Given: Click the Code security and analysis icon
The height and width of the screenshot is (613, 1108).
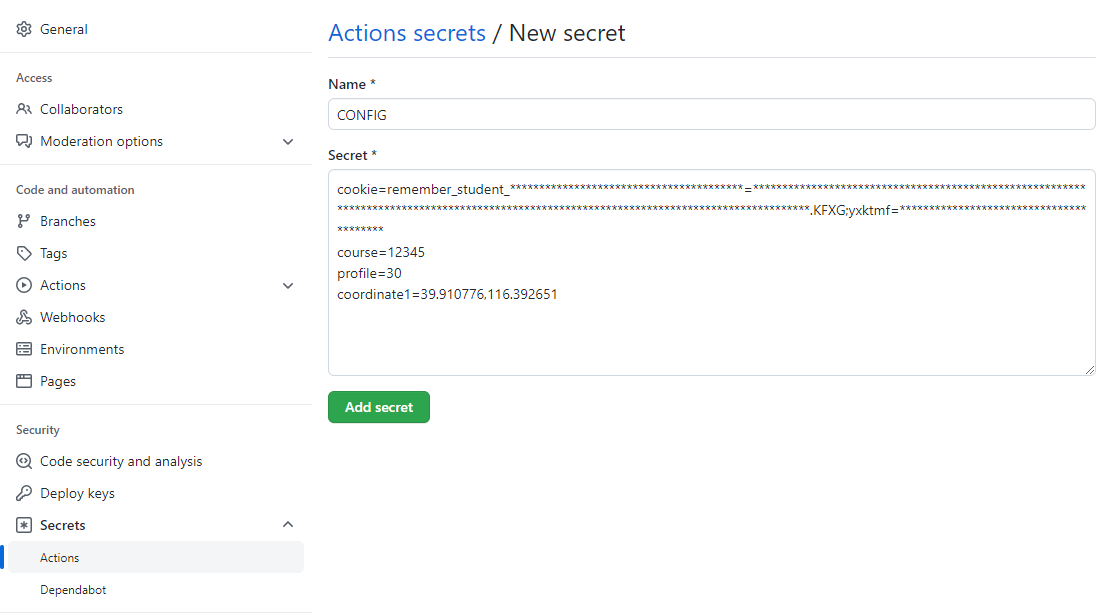Looking at the screenshot, I should [23, 461].
